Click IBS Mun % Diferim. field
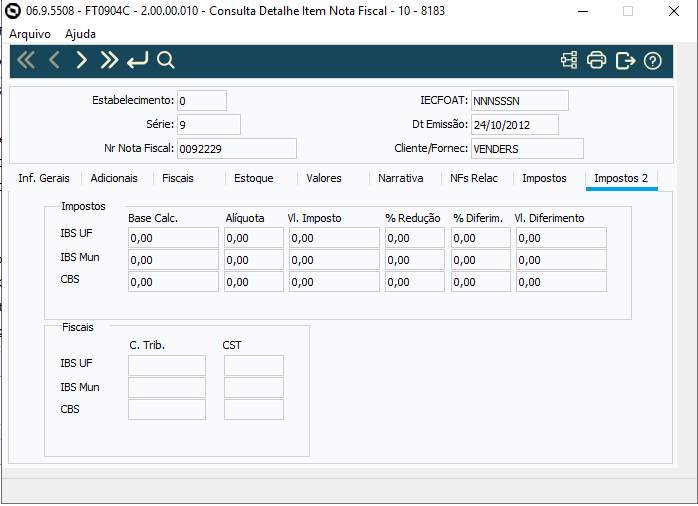The image size is (698, 506). [x=481, y=259]
